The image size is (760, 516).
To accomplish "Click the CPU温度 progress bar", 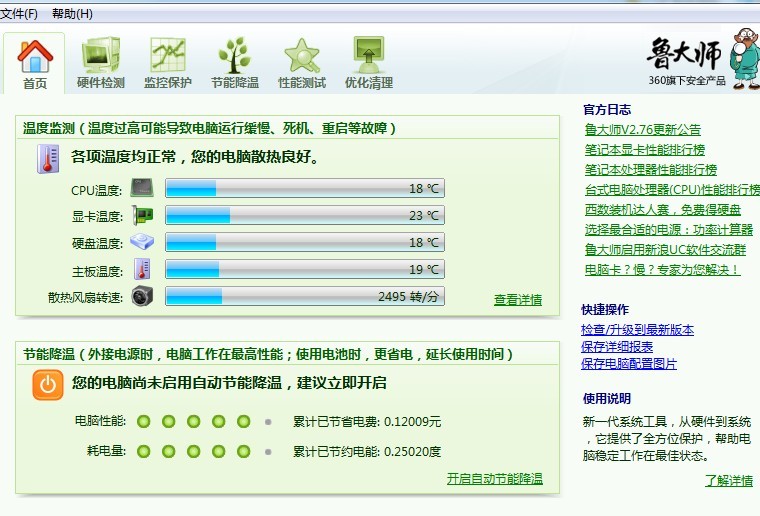I will [x=304, y=189].
